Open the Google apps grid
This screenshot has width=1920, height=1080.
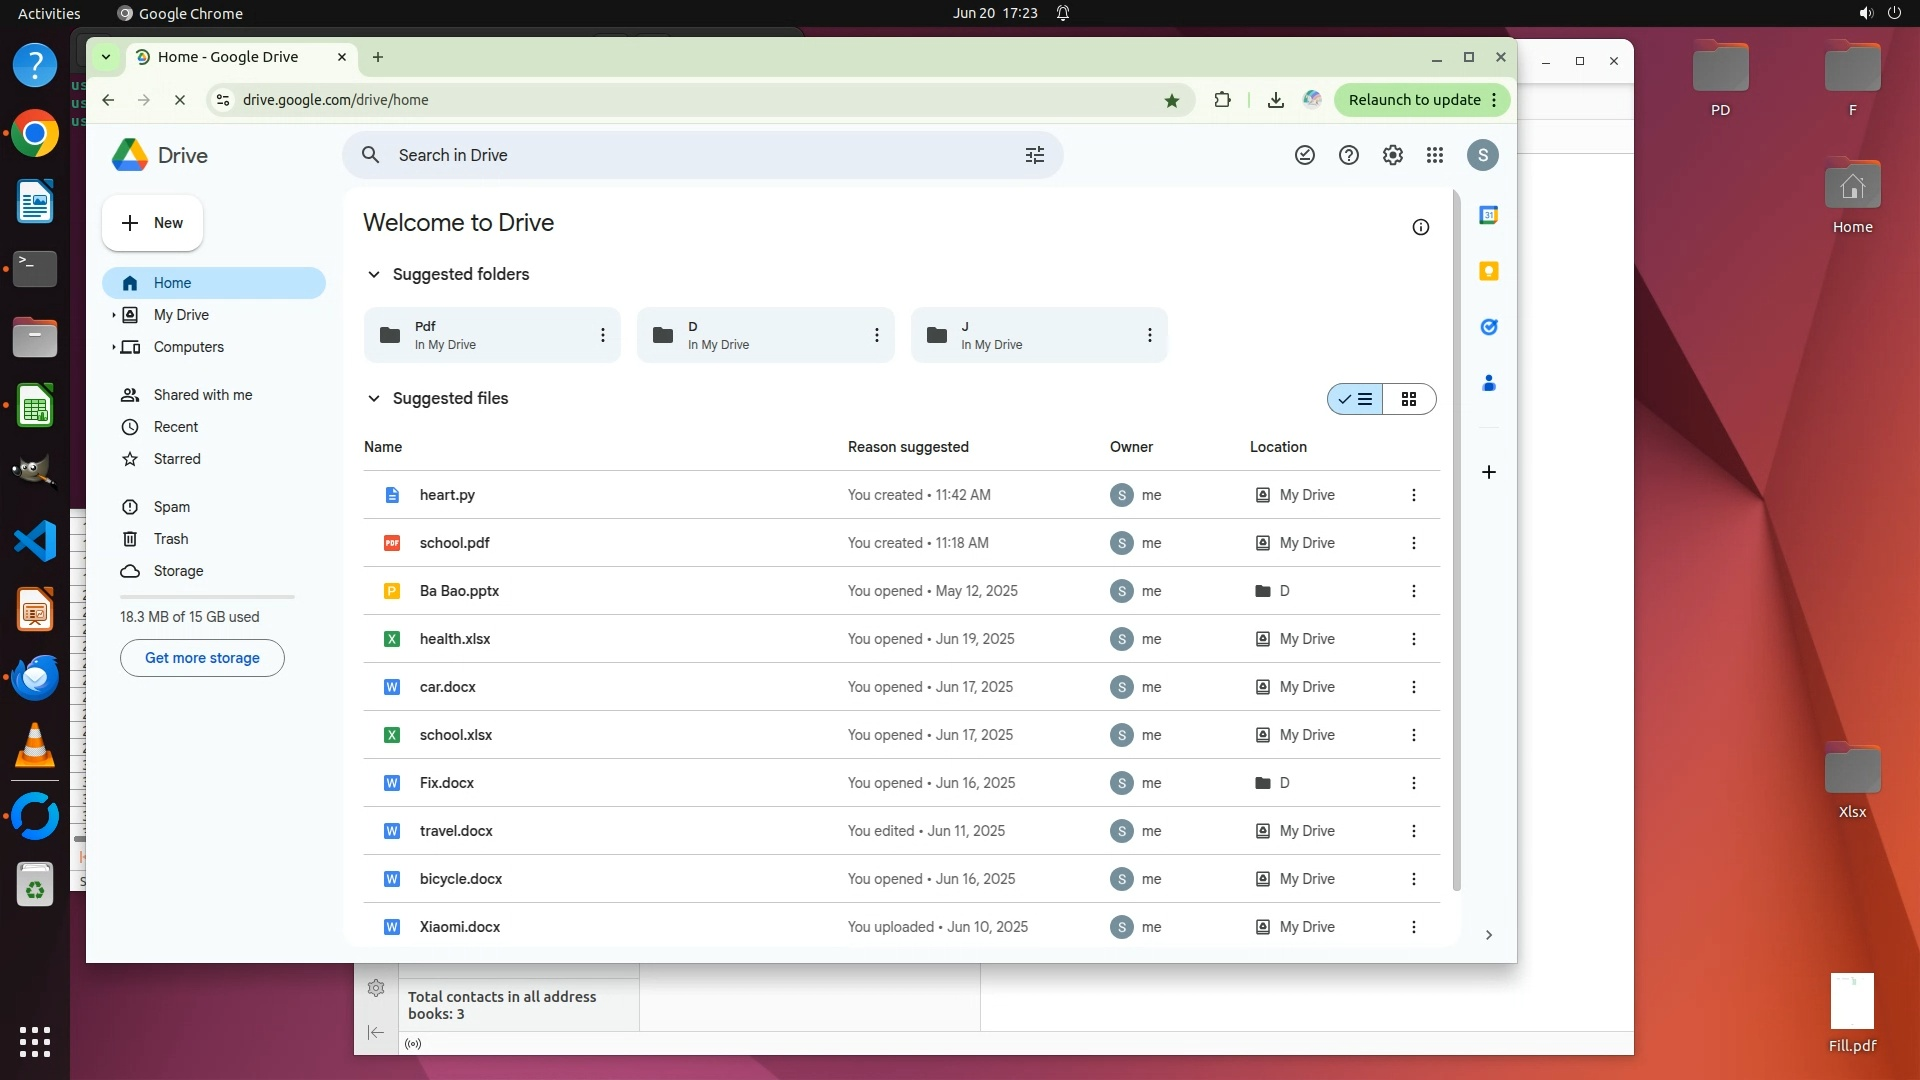pyautogui.click(x=1435, y=155)
